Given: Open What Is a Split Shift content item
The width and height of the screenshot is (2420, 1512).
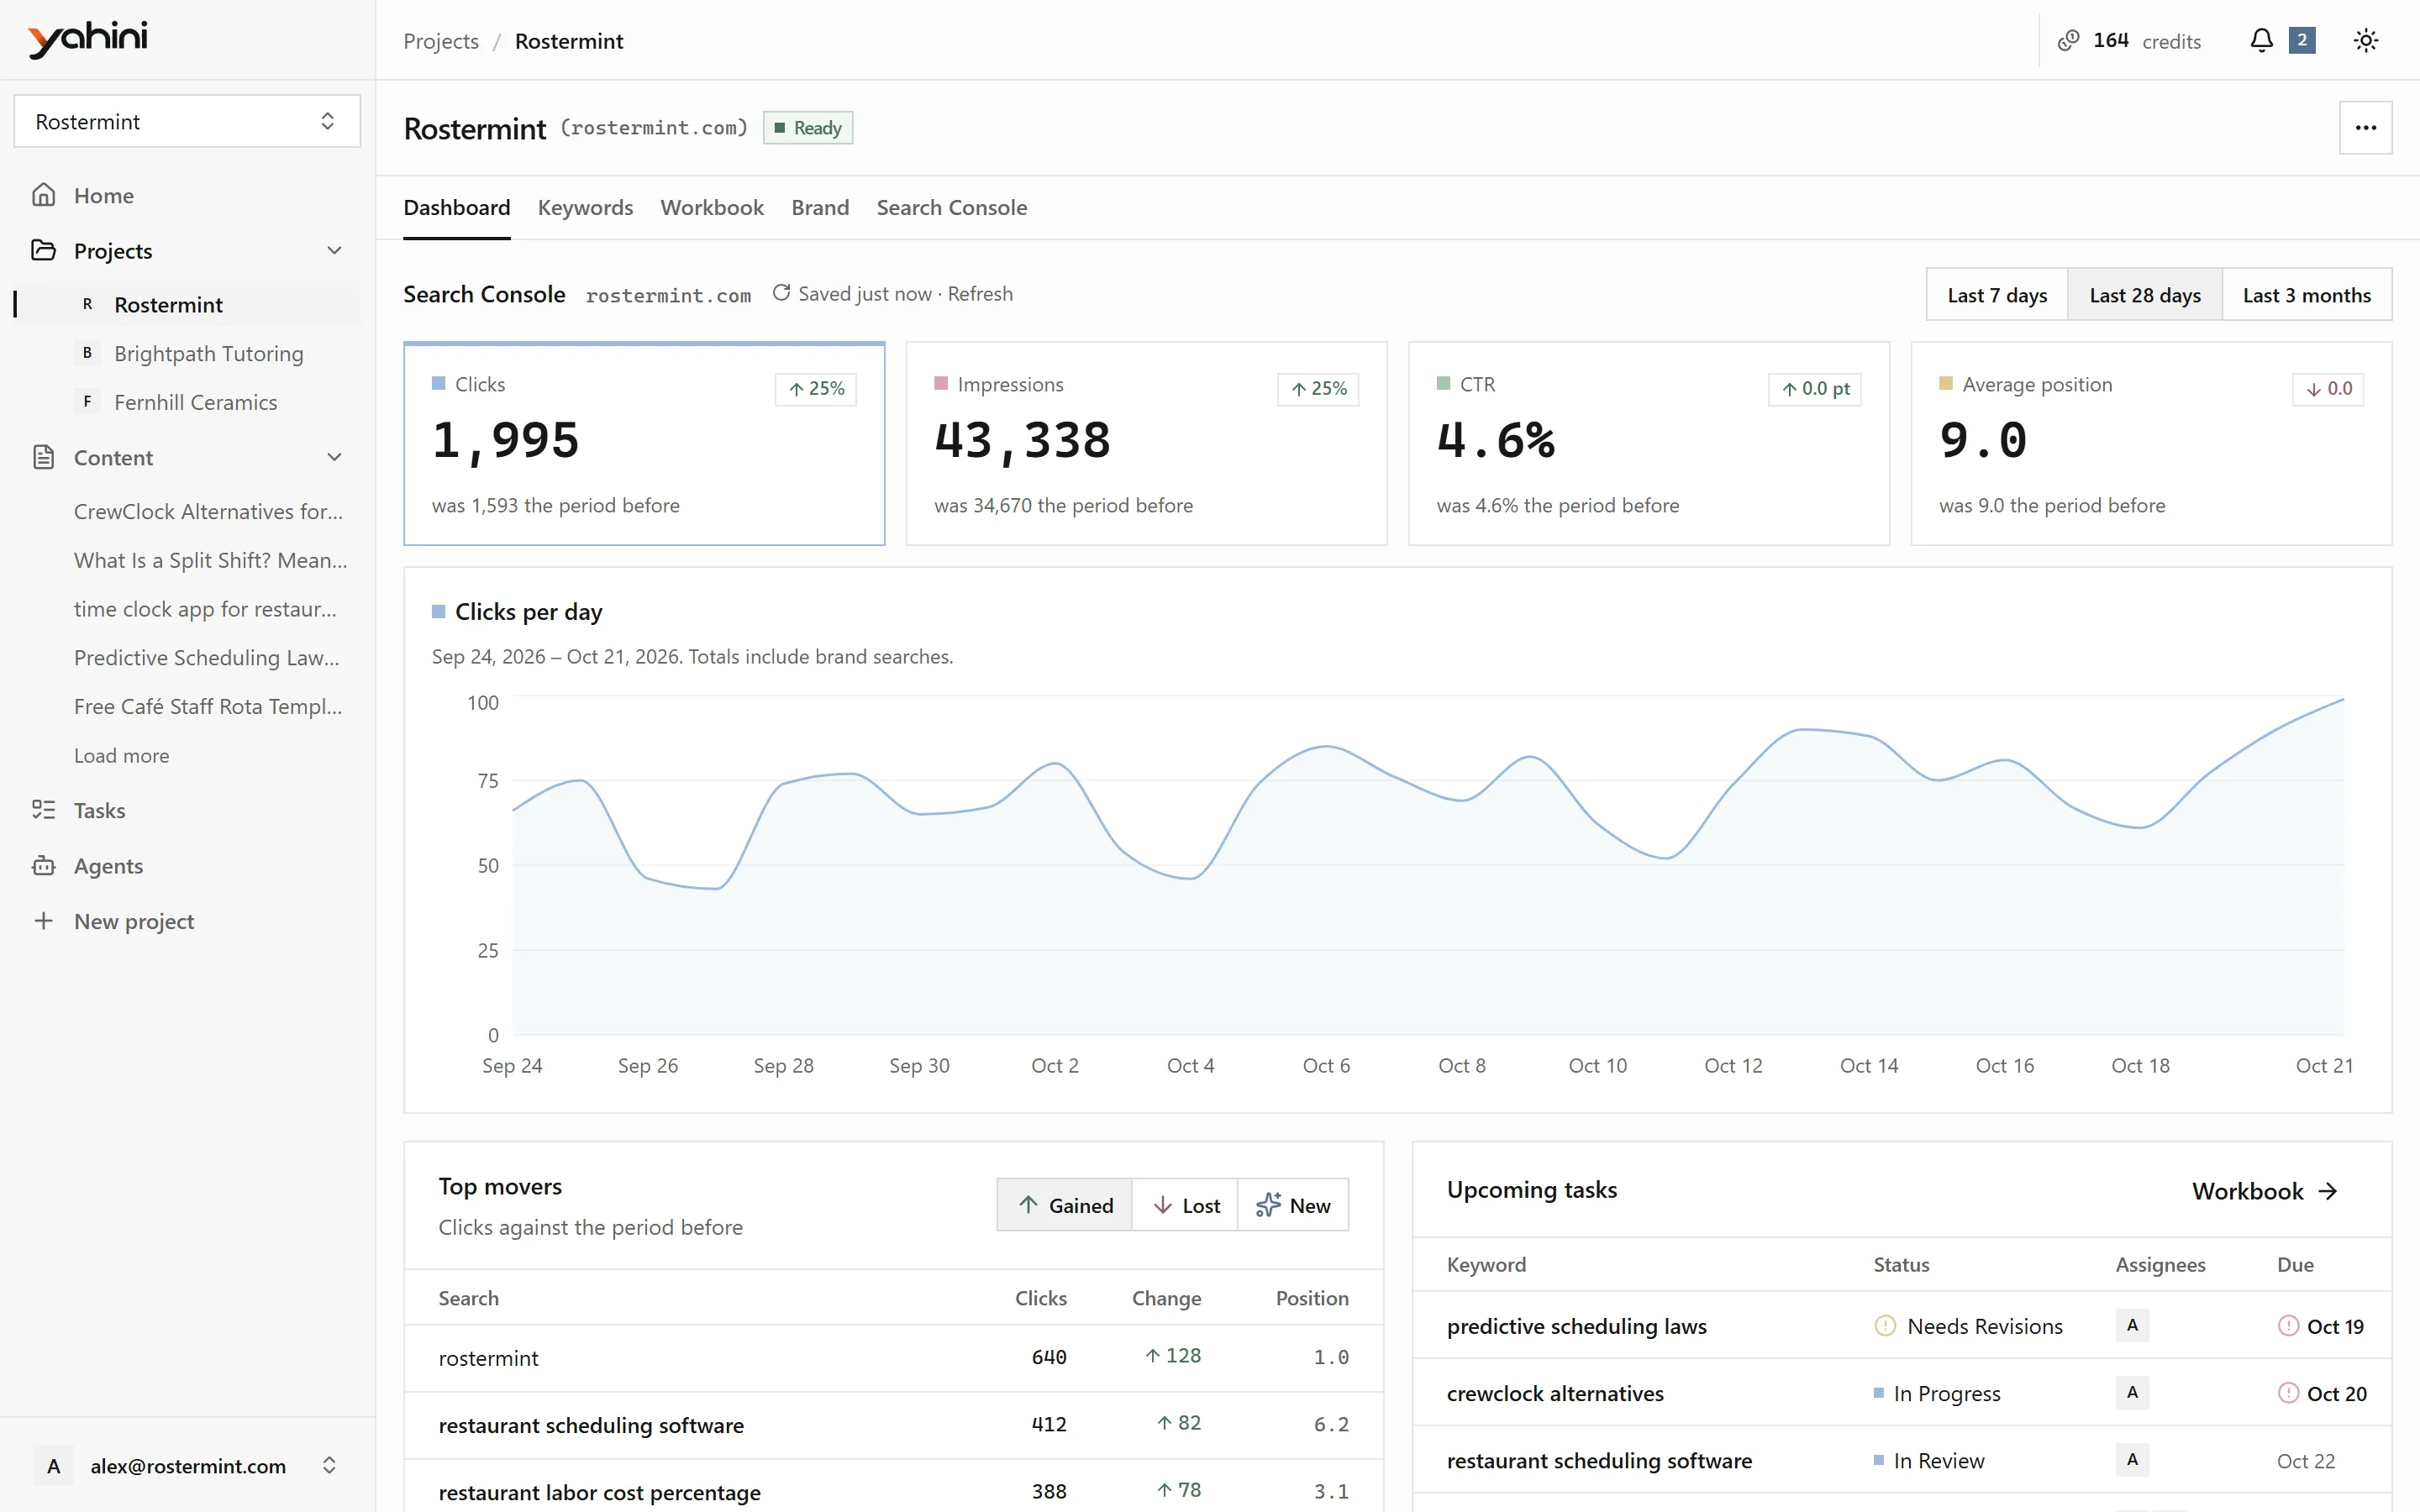Looking at the screenshot, I should (210, 560).
